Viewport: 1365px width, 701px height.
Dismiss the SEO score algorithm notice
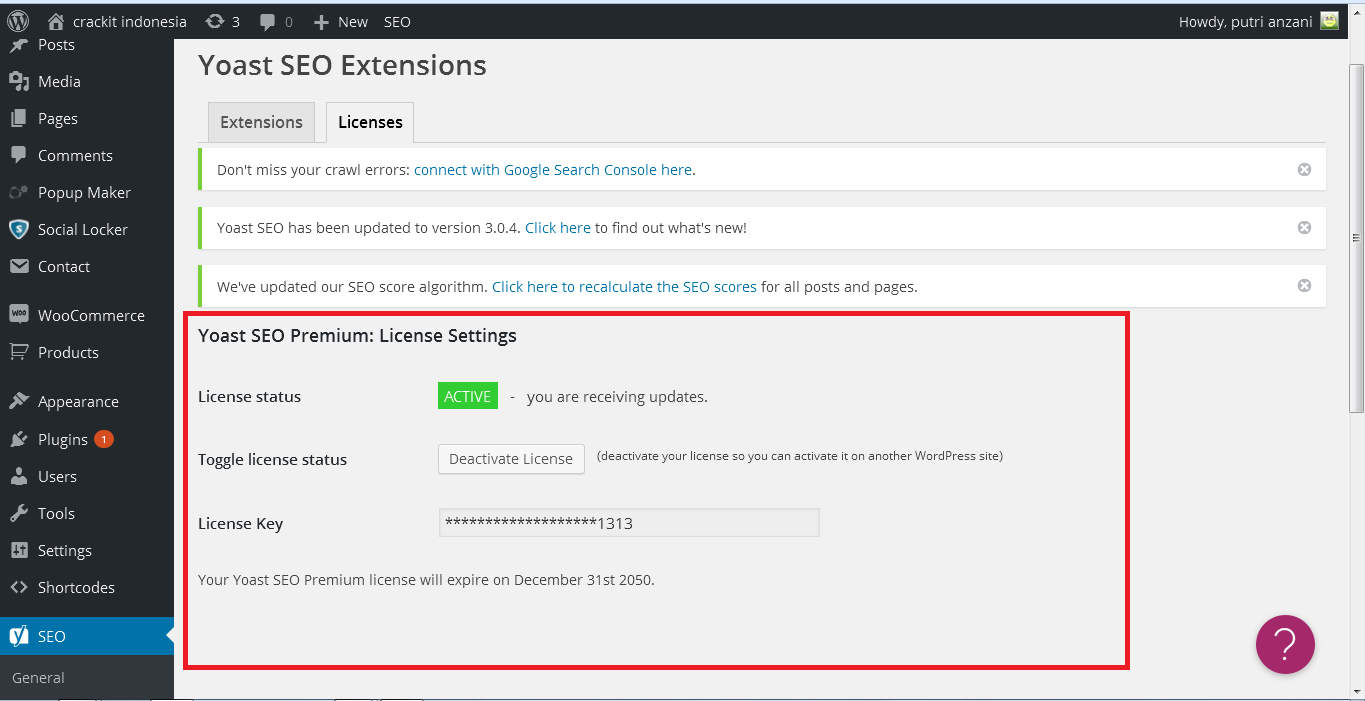point(1304,285)
